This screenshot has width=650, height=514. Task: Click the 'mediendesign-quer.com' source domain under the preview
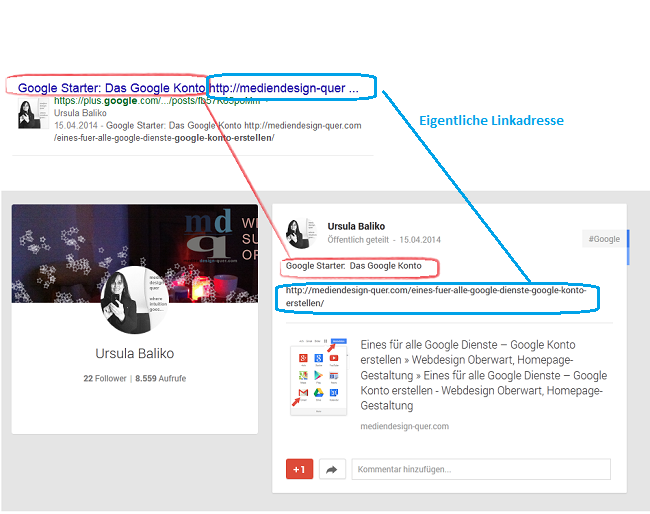405,427
